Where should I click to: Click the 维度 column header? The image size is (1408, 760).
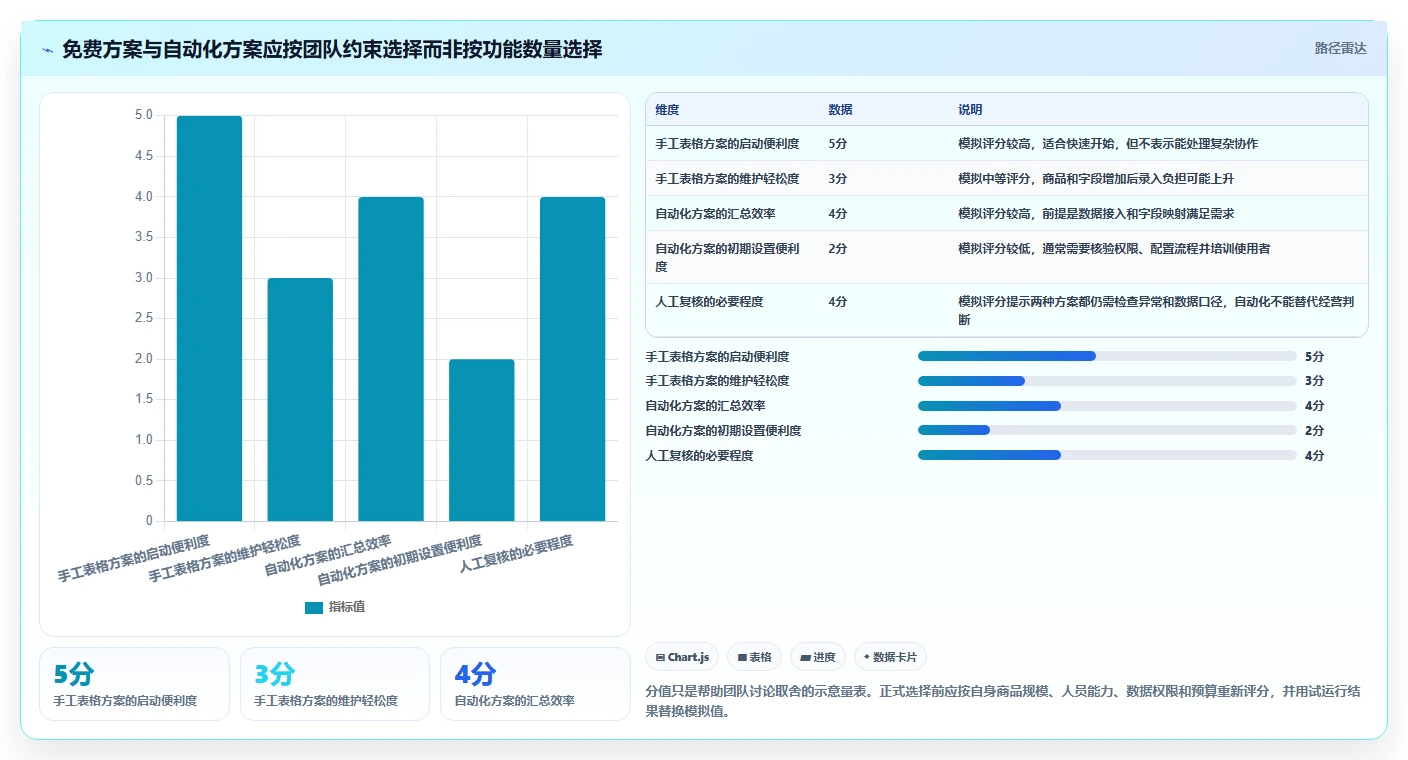667,110
